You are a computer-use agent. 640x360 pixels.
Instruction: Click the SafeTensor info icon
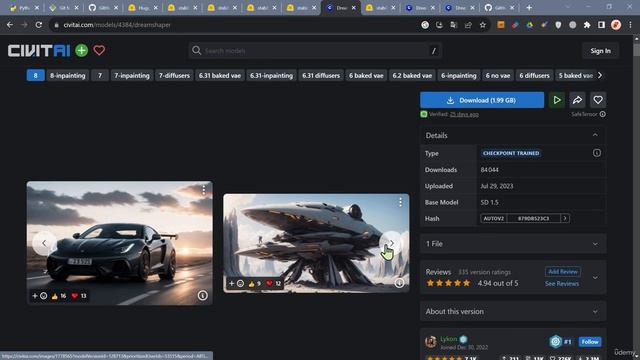click(x=602, y=114)
